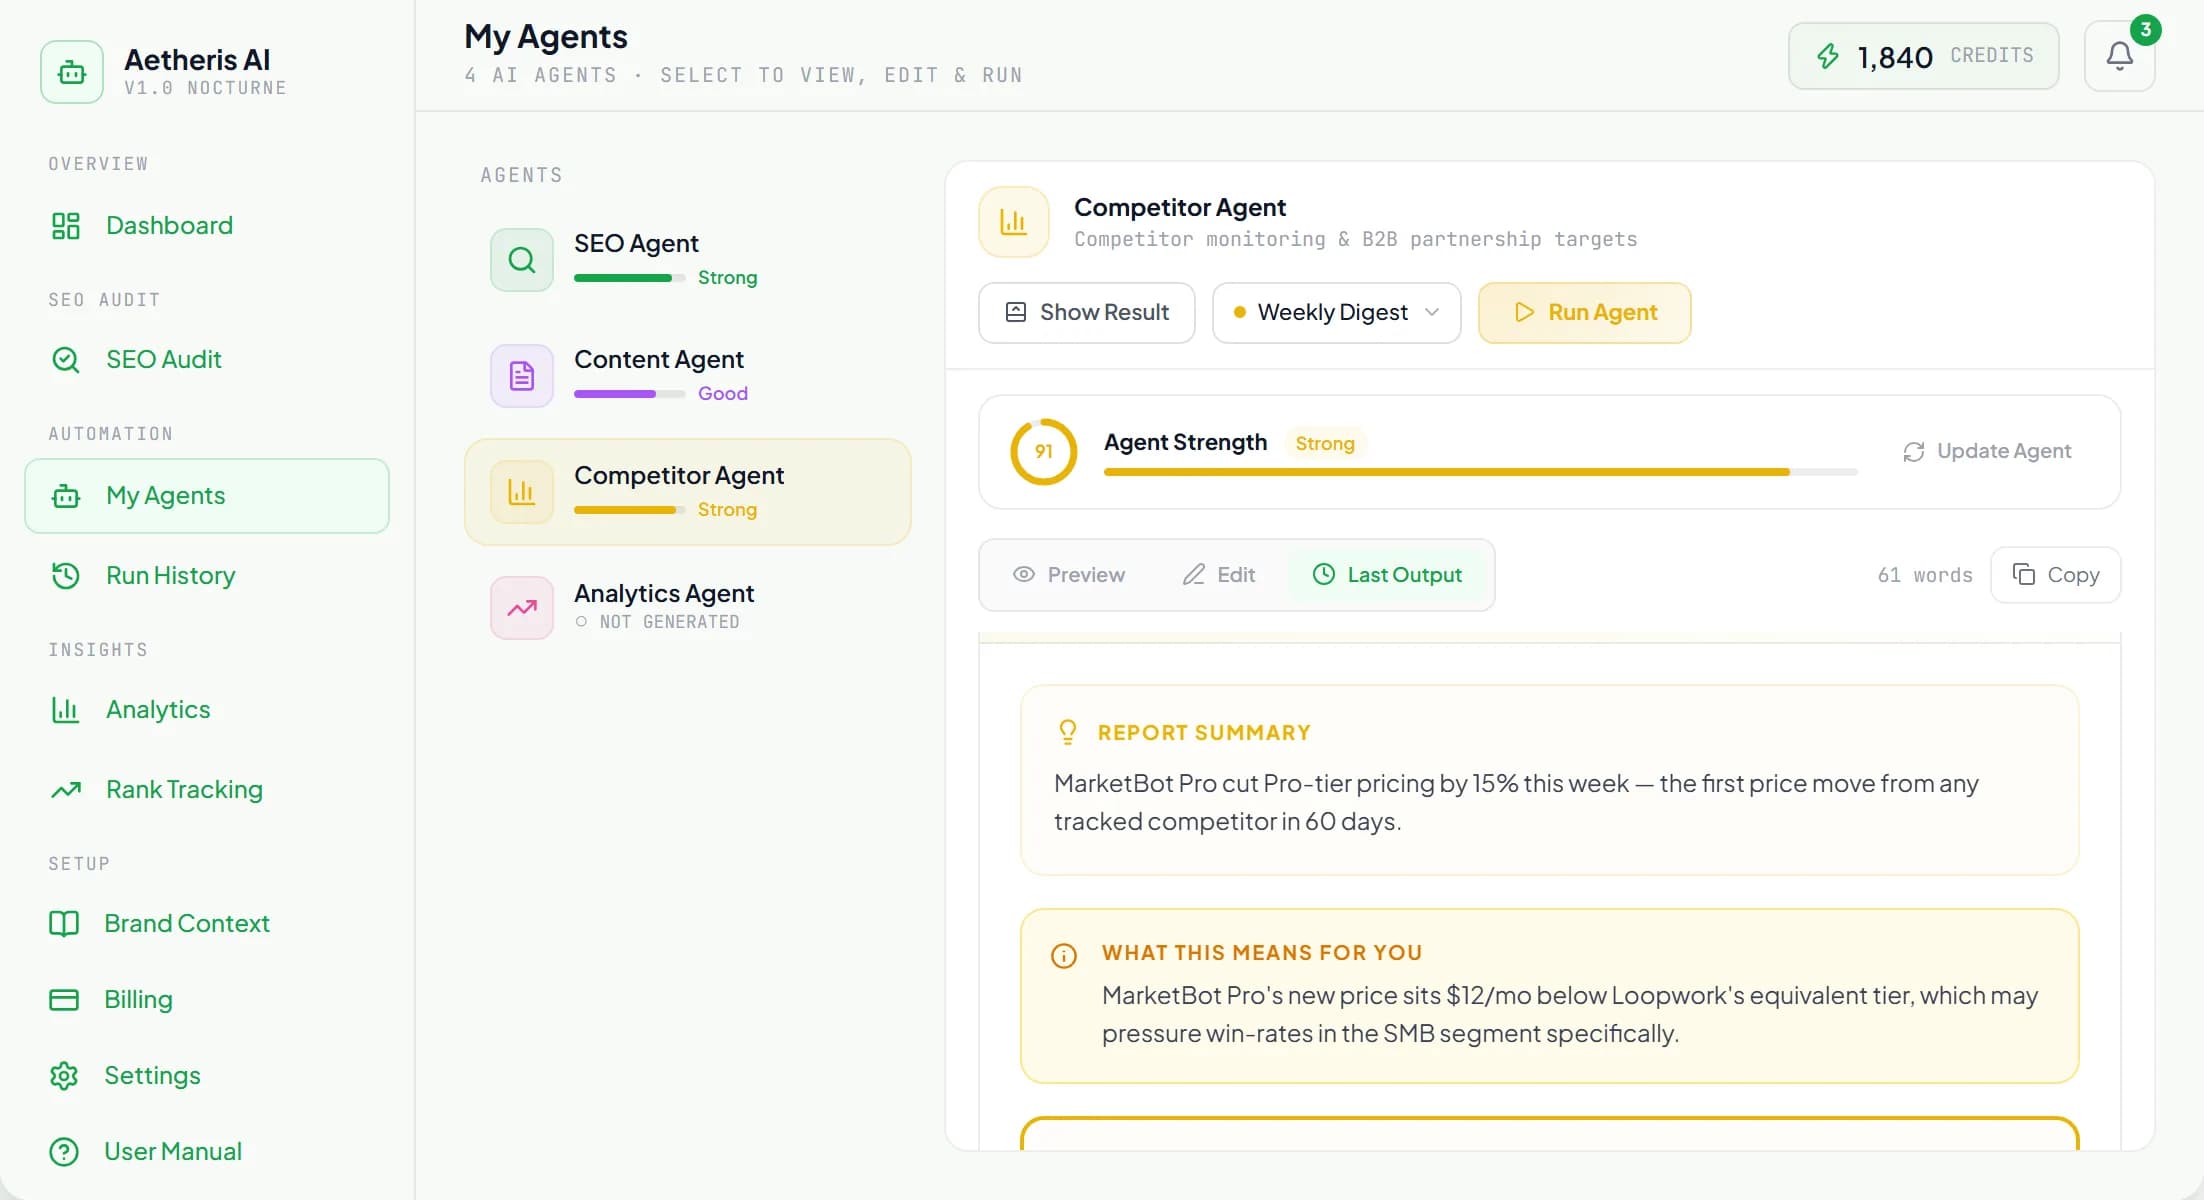Click the 61 words count
The height and width of the screenshot is (1200, 2204).
click(x=1925, y=575)
